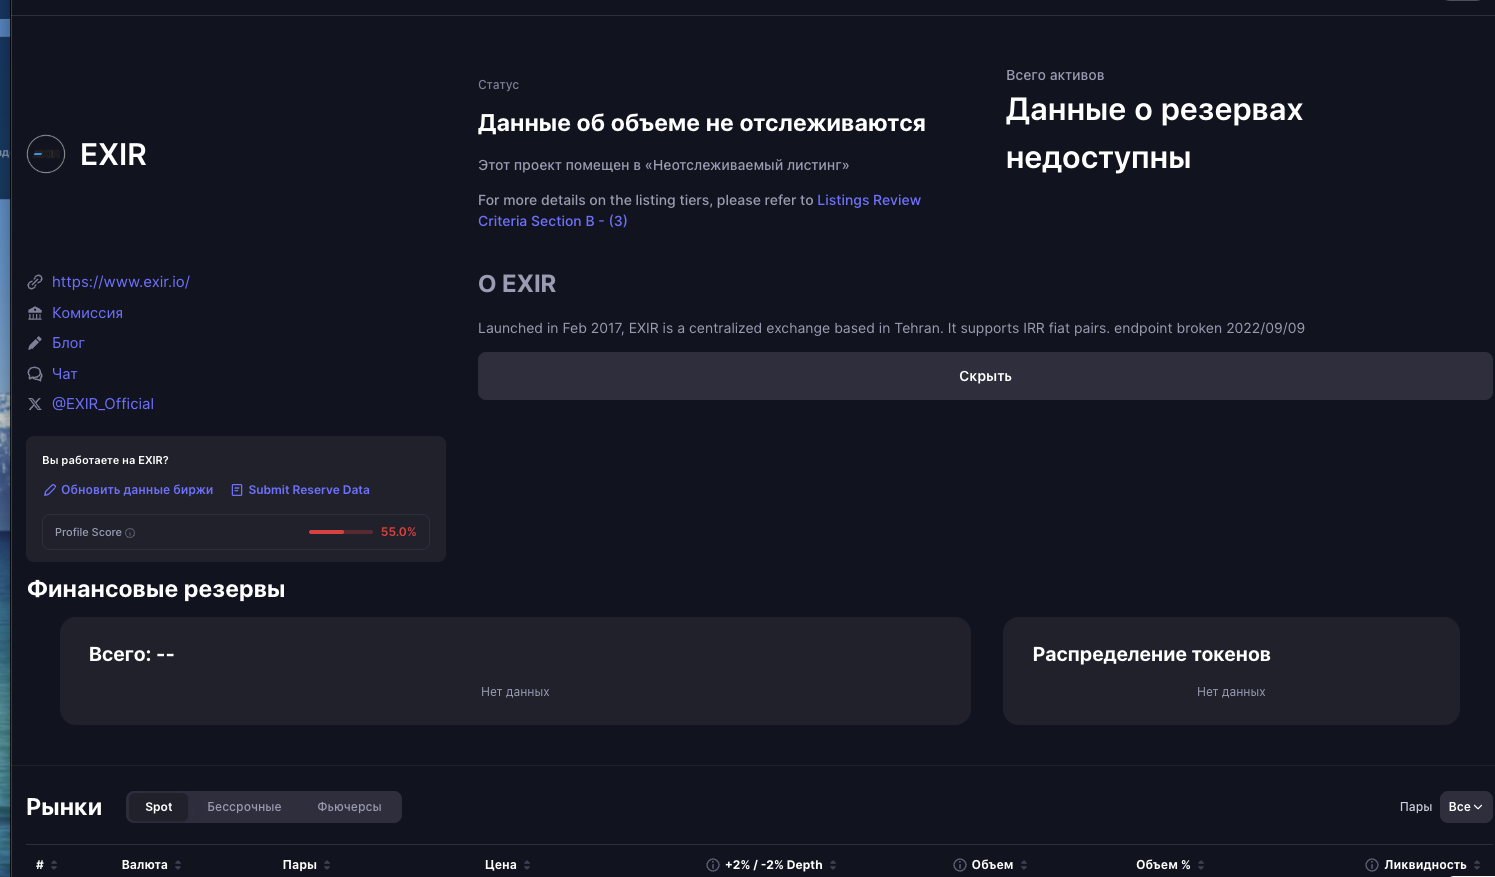
Task: Click the sort arrows right of the Объем header
Action: (1024, 865)
